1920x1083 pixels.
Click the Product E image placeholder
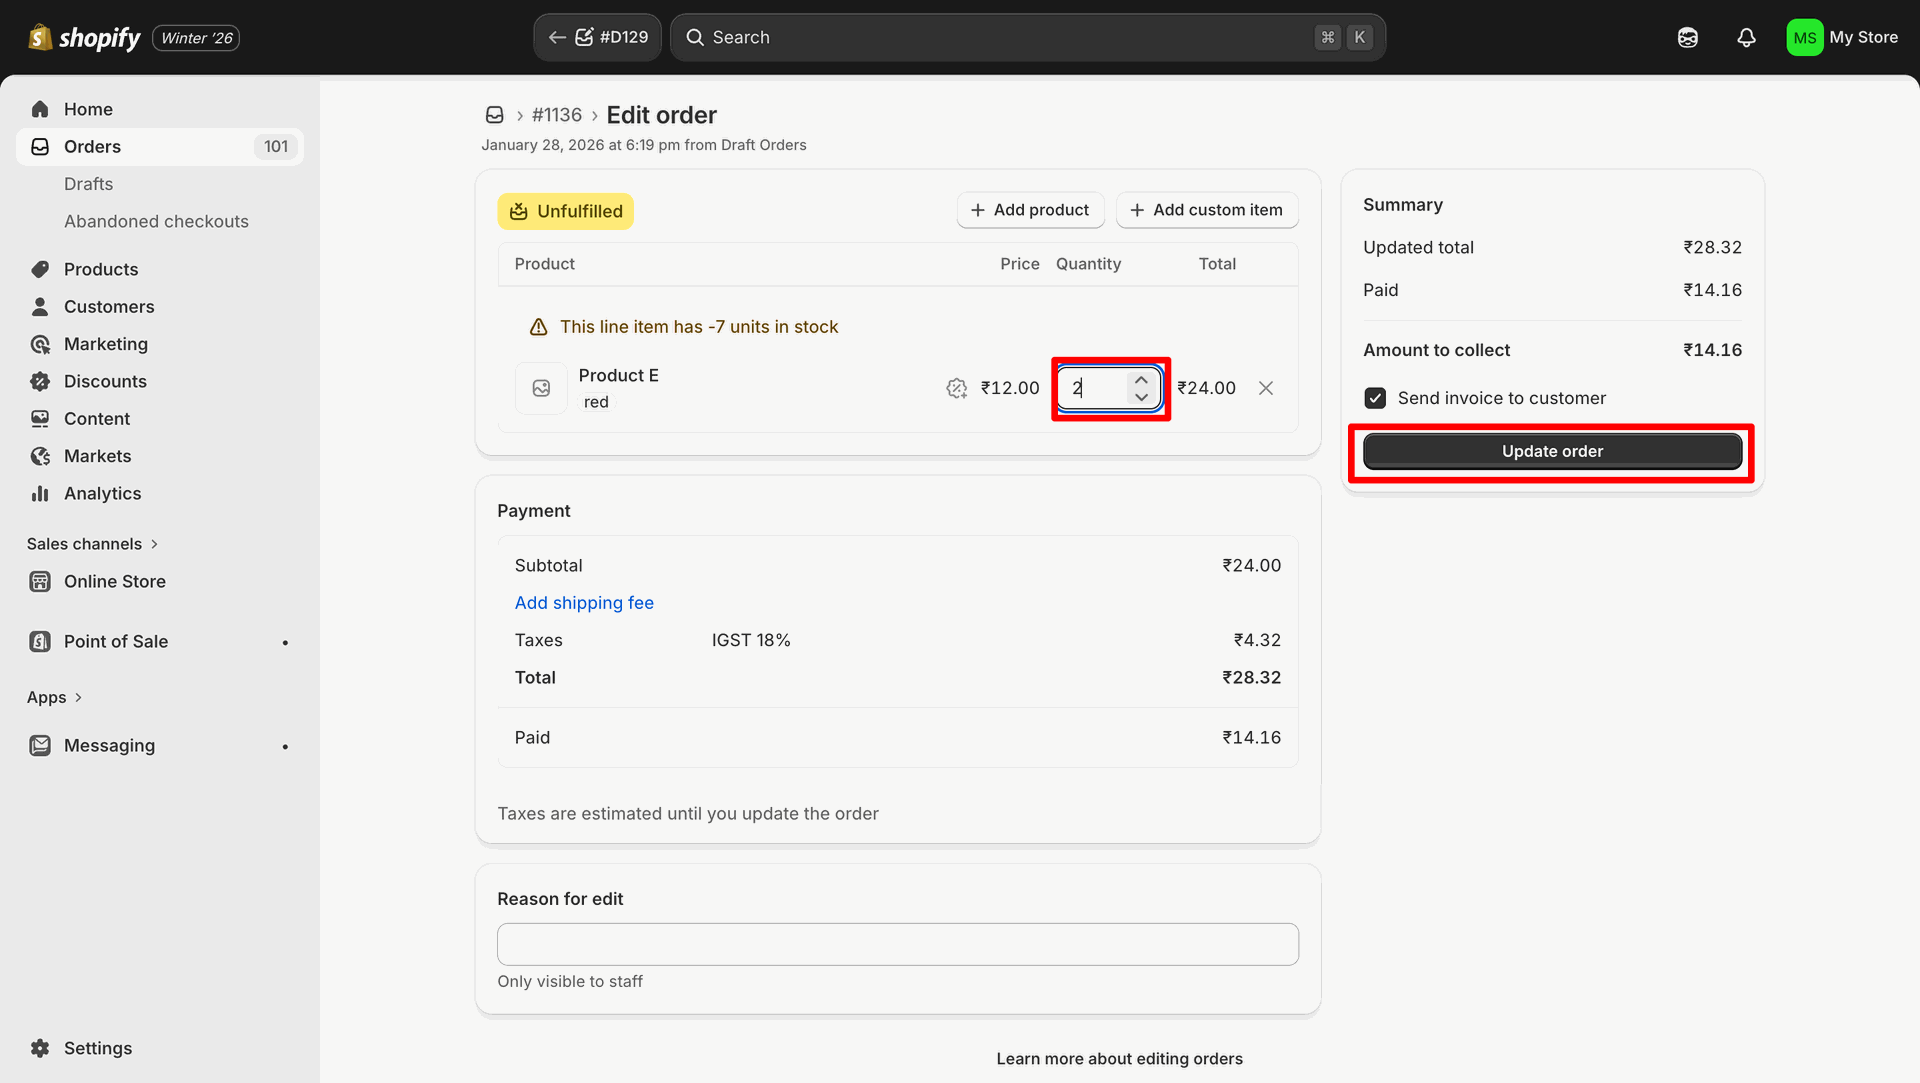tap(541, 388)
